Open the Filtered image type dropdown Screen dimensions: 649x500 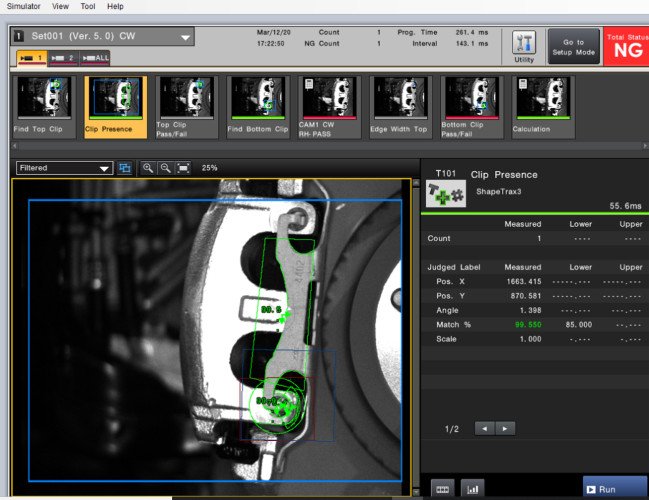pyautogui.click(x=63, y=168)
